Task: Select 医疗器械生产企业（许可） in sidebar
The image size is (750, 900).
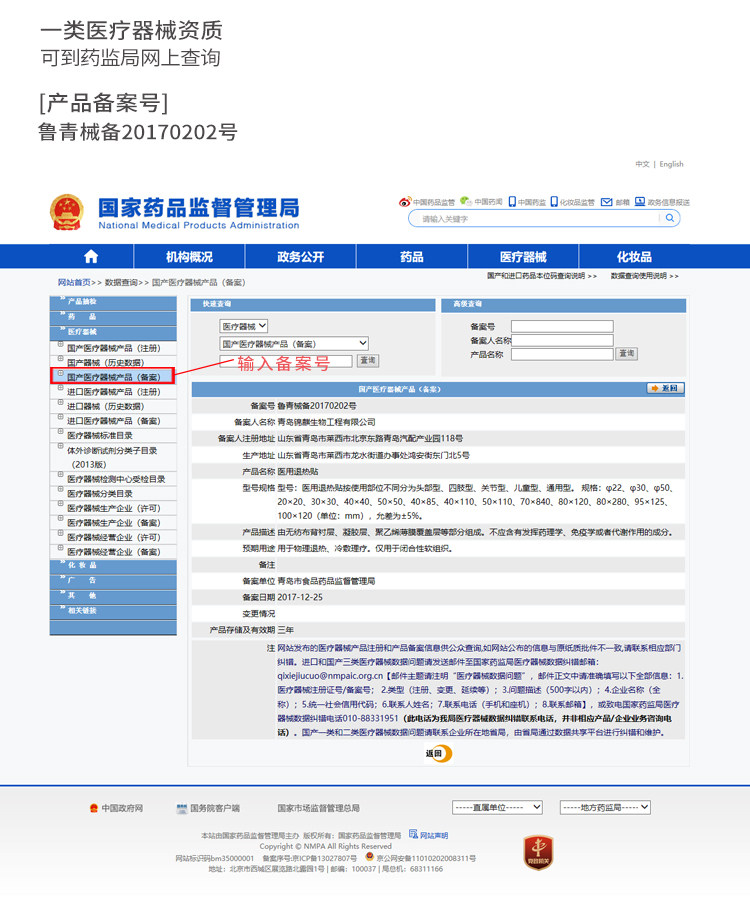Action: [x=114, y=508]
